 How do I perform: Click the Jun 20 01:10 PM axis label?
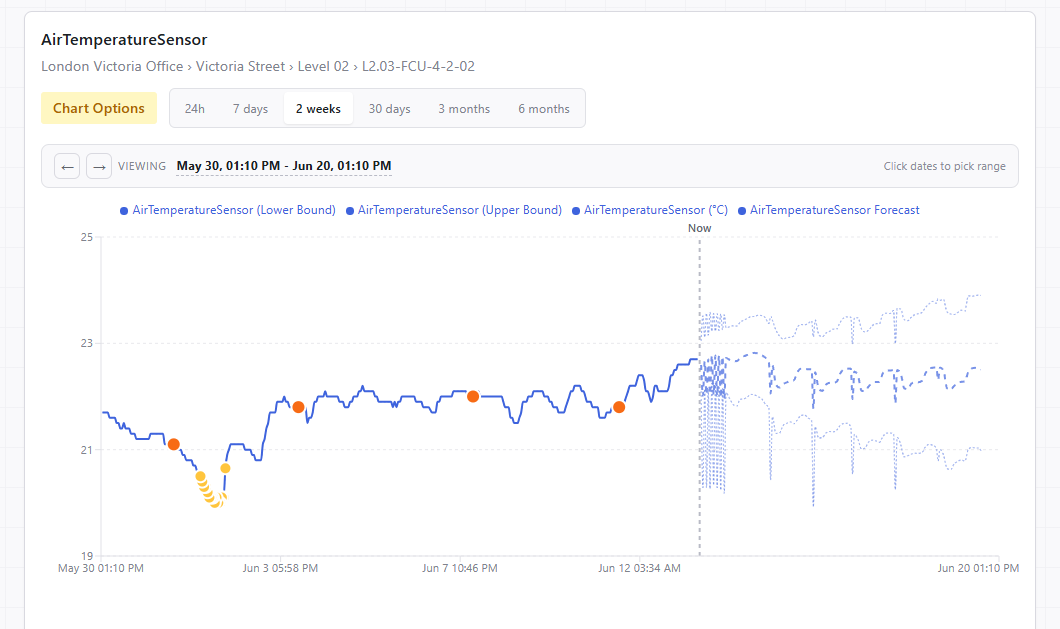pos(978,568)
